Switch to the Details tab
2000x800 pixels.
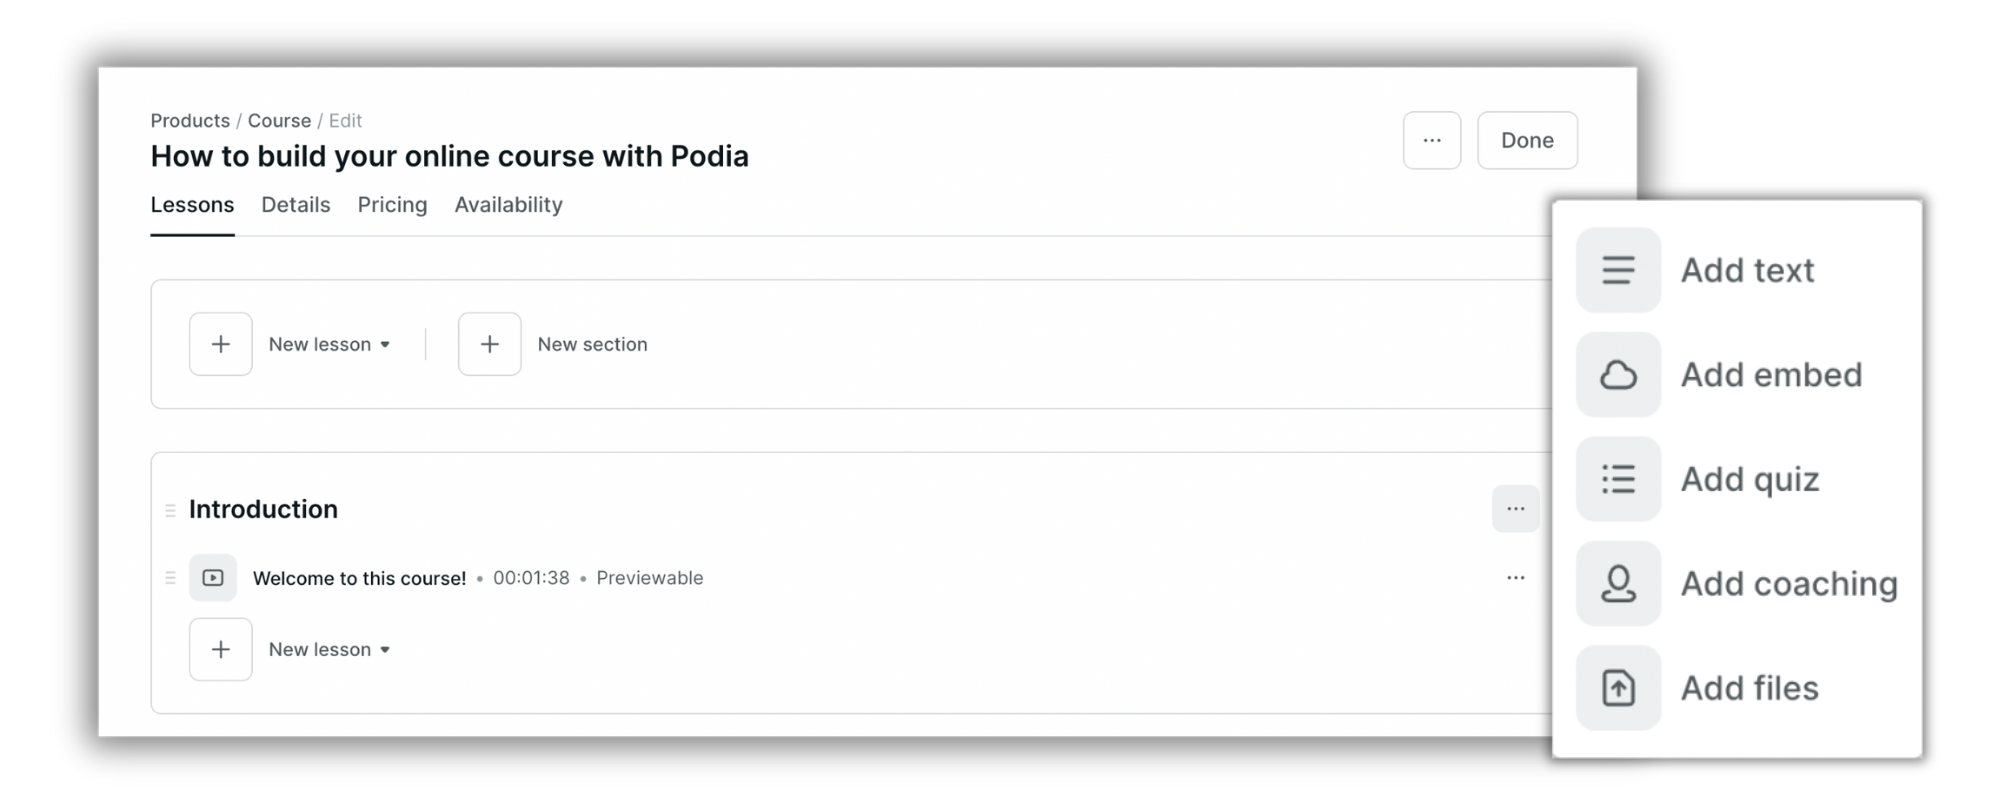(x=296, y=205)
